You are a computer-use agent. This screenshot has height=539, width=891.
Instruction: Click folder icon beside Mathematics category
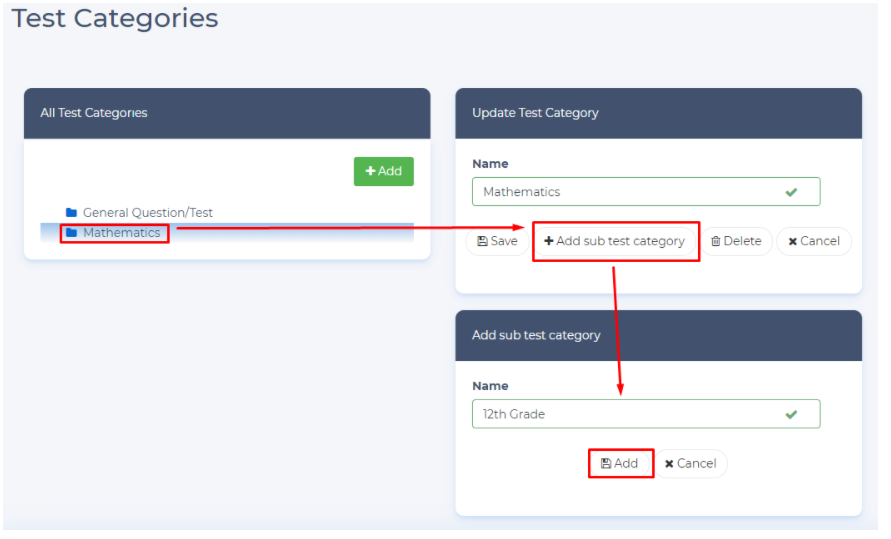[x=71, y=233]
